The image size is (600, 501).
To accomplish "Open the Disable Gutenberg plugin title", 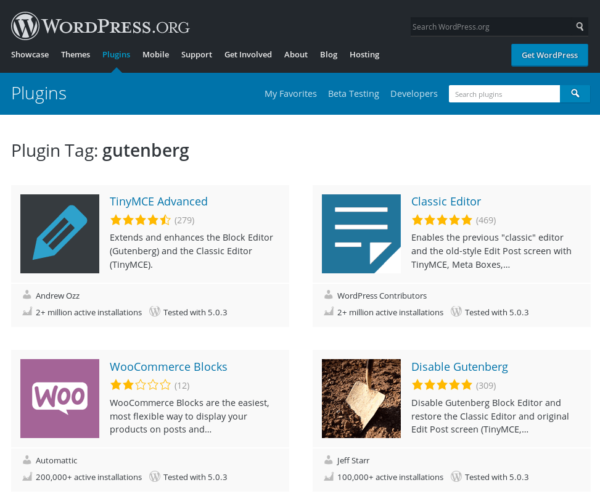I will (x=460, y=367).
